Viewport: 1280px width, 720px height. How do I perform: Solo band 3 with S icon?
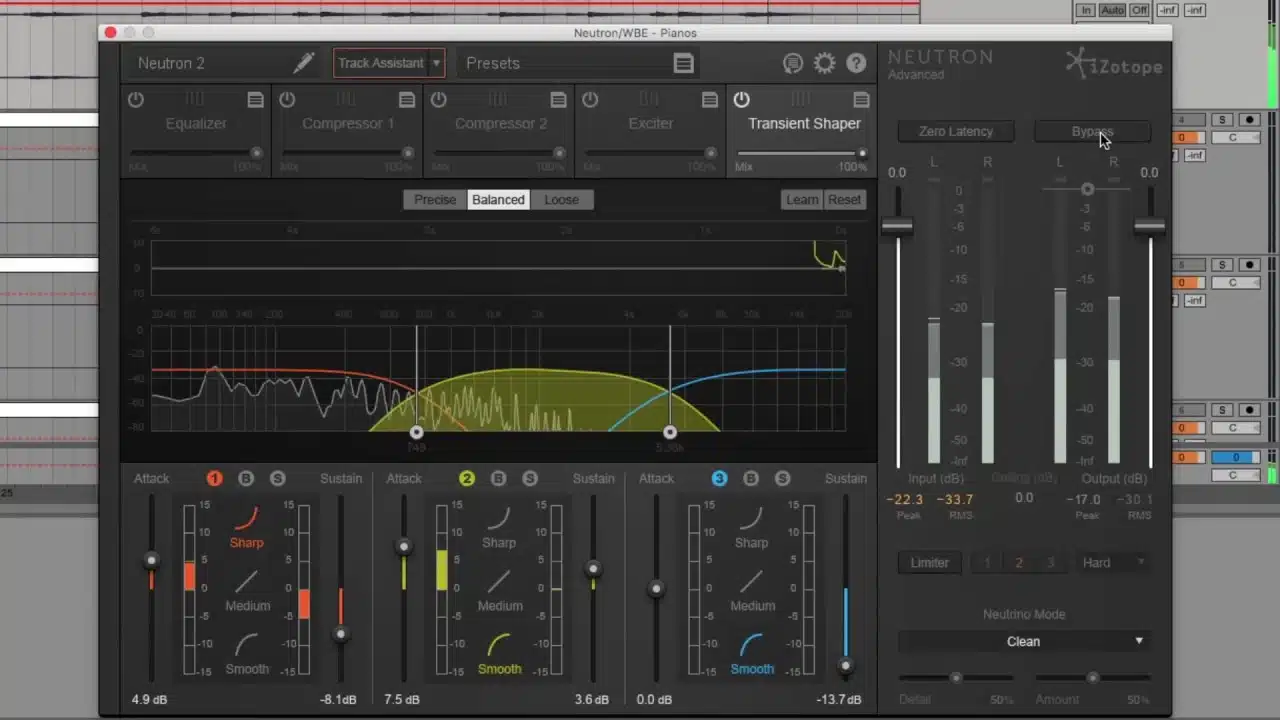pos(783,479)
